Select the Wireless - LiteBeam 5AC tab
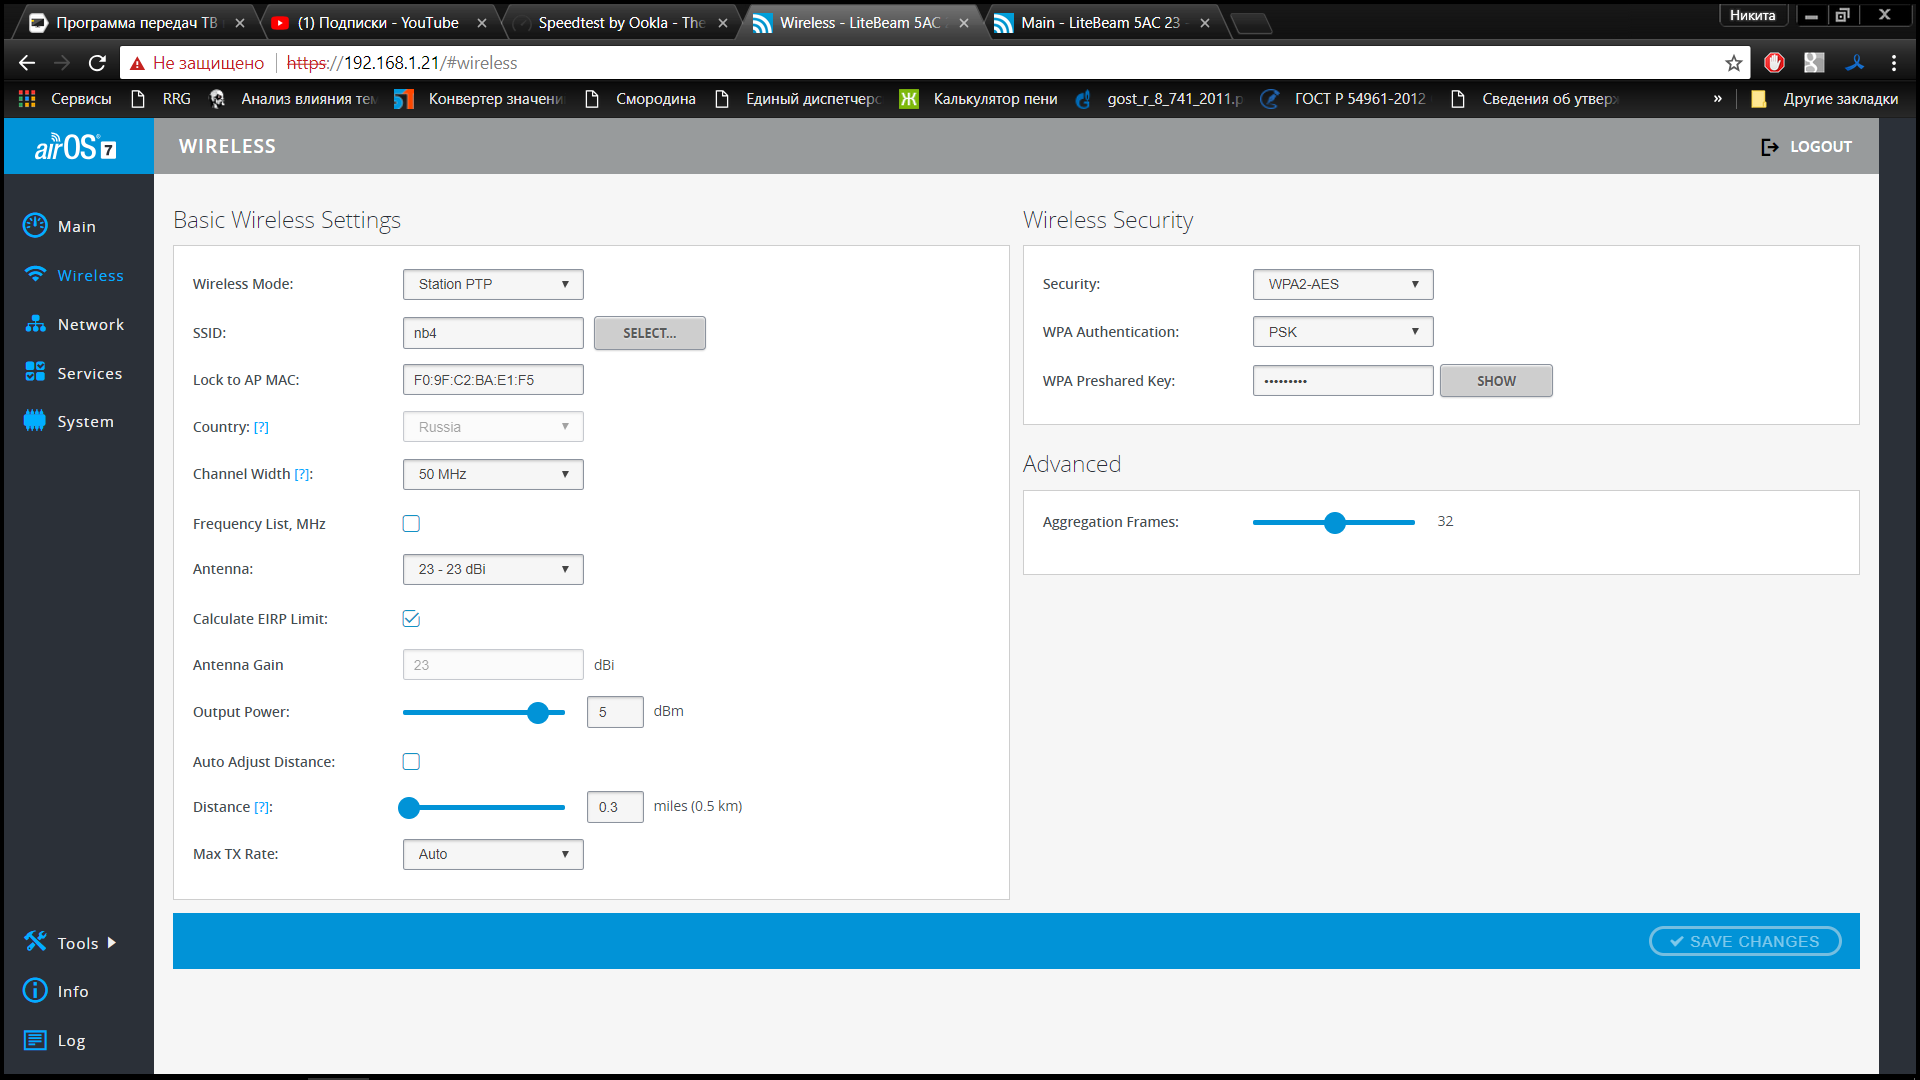 [860, 23]
